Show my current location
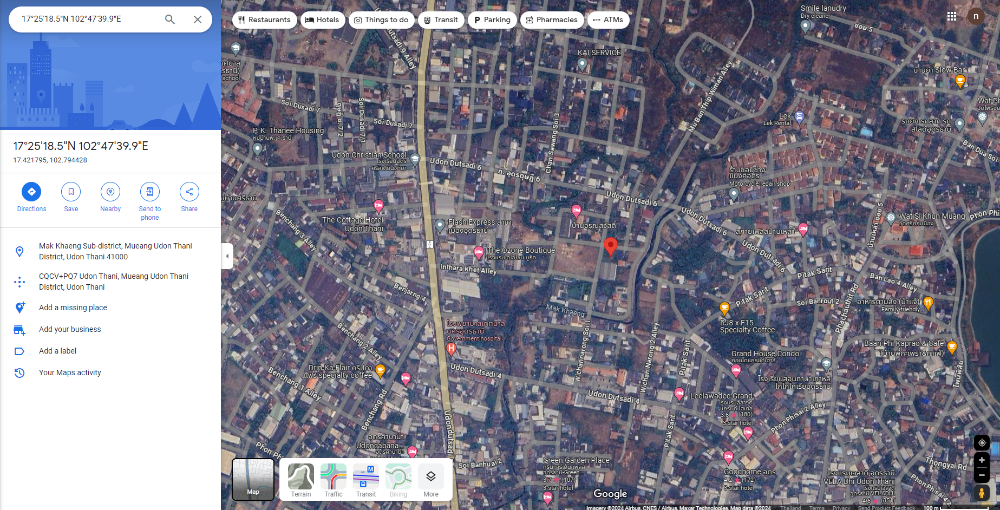The image size is (1000, 510). coord(982,442)
